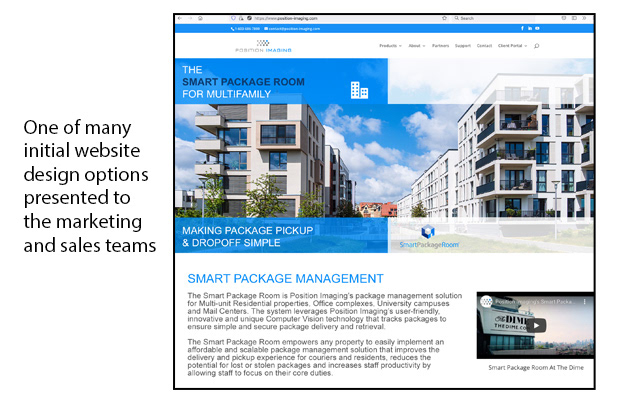Viewport: 620px width, 403px height.
Task: Open the Pocket save icon in toolbar
Action: point(564,18)
